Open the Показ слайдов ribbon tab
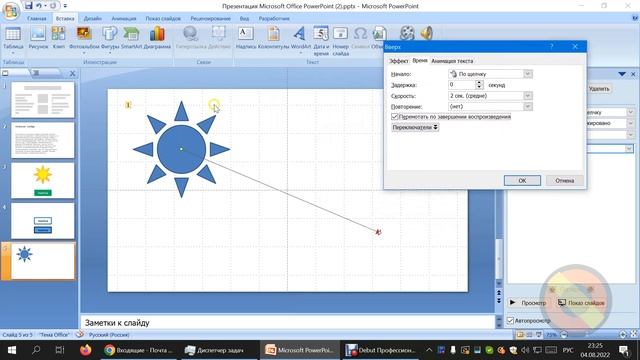Screen dimensions: 640x360 click(x=163, y=18)
